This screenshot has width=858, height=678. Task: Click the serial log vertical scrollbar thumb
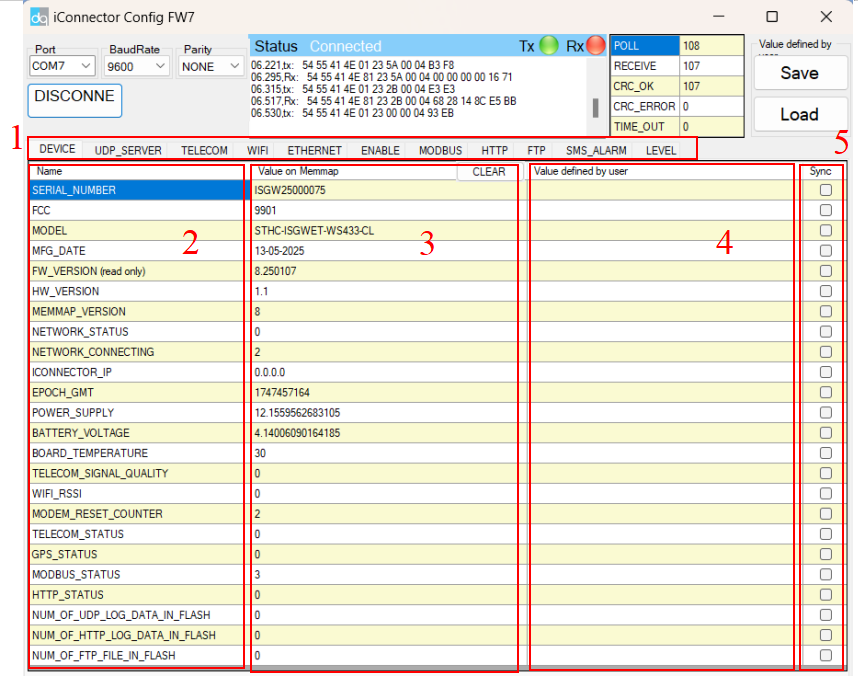click(595, 108)
